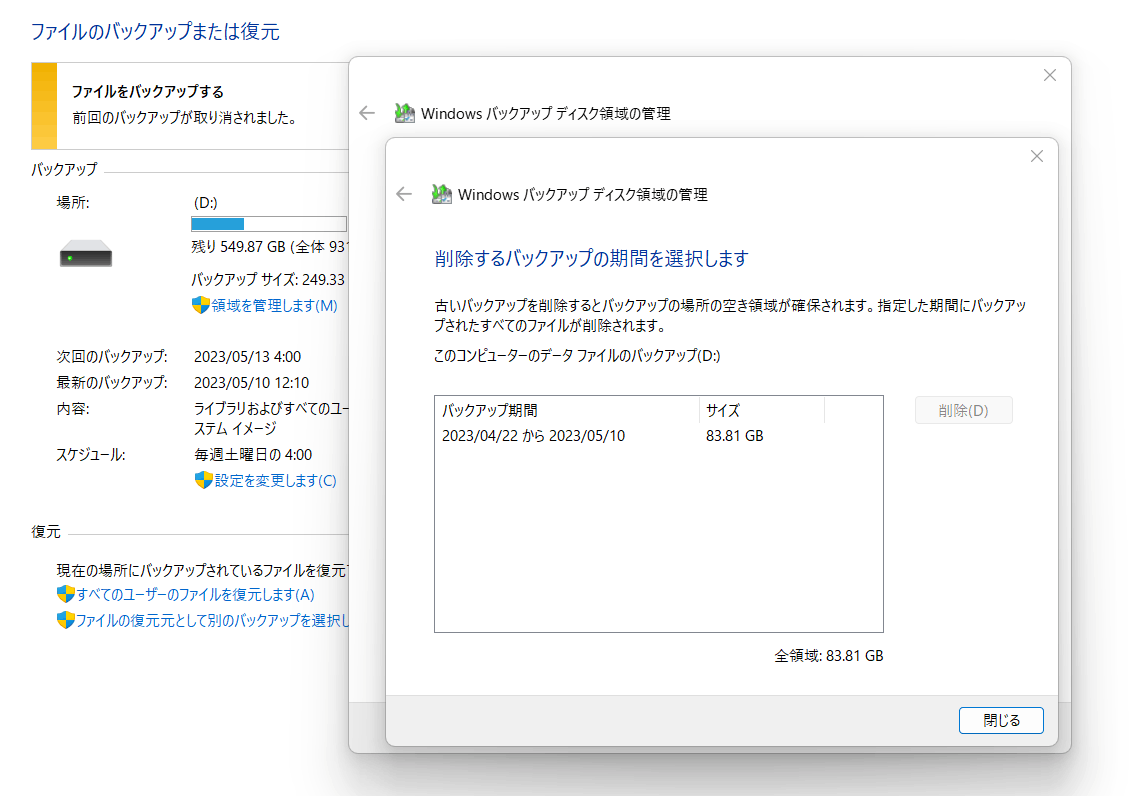Click the 閉じる button

[x=1001, y=720]
